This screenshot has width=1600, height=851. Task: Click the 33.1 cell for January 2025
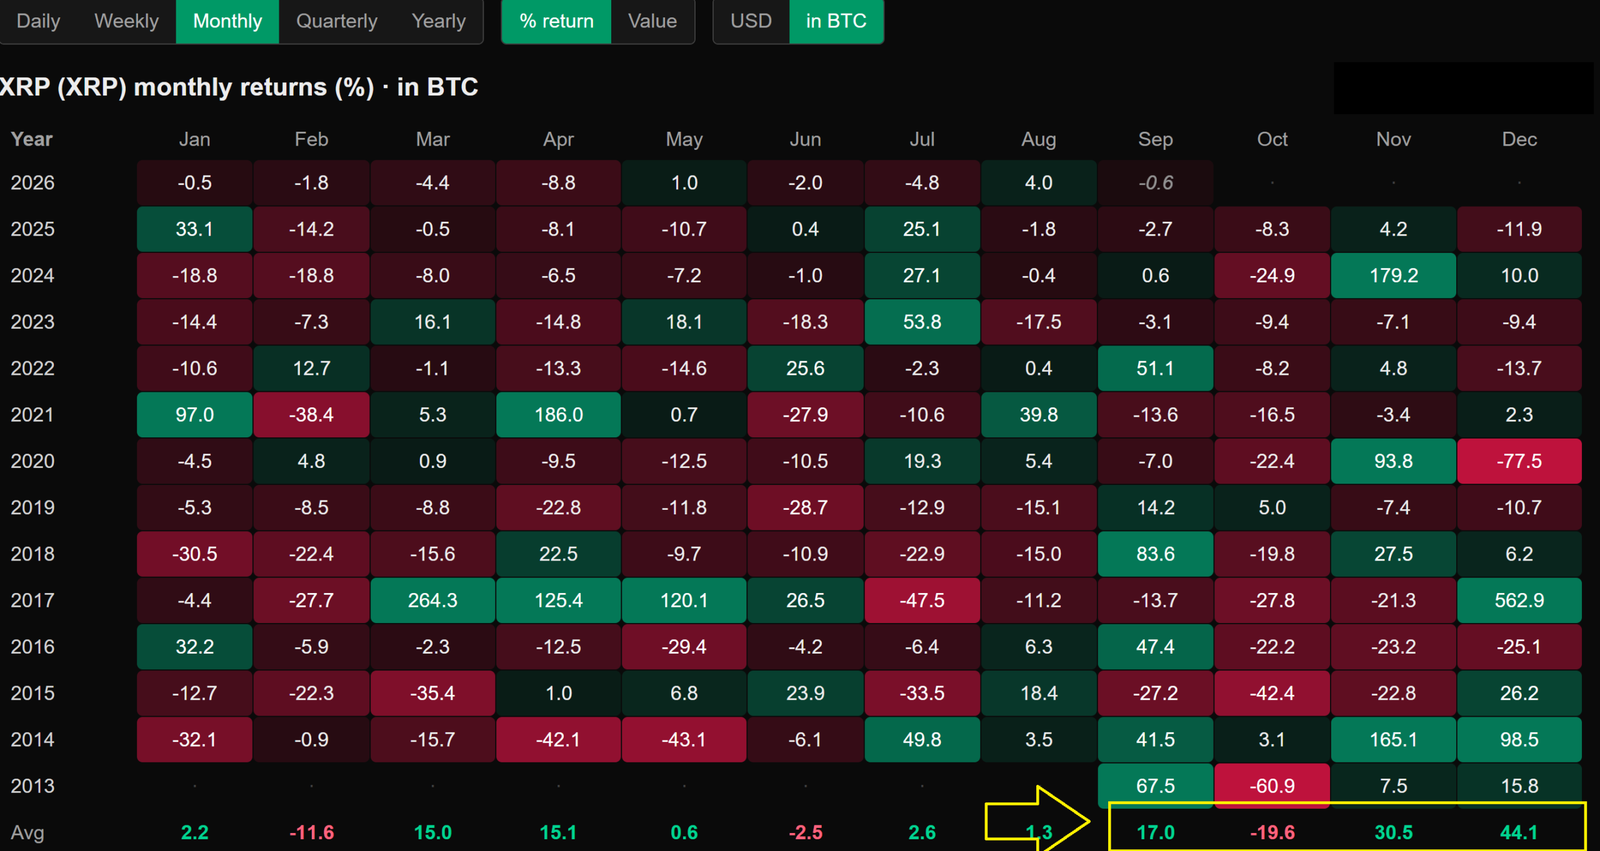pyautogui.click(x=194, y=229)
